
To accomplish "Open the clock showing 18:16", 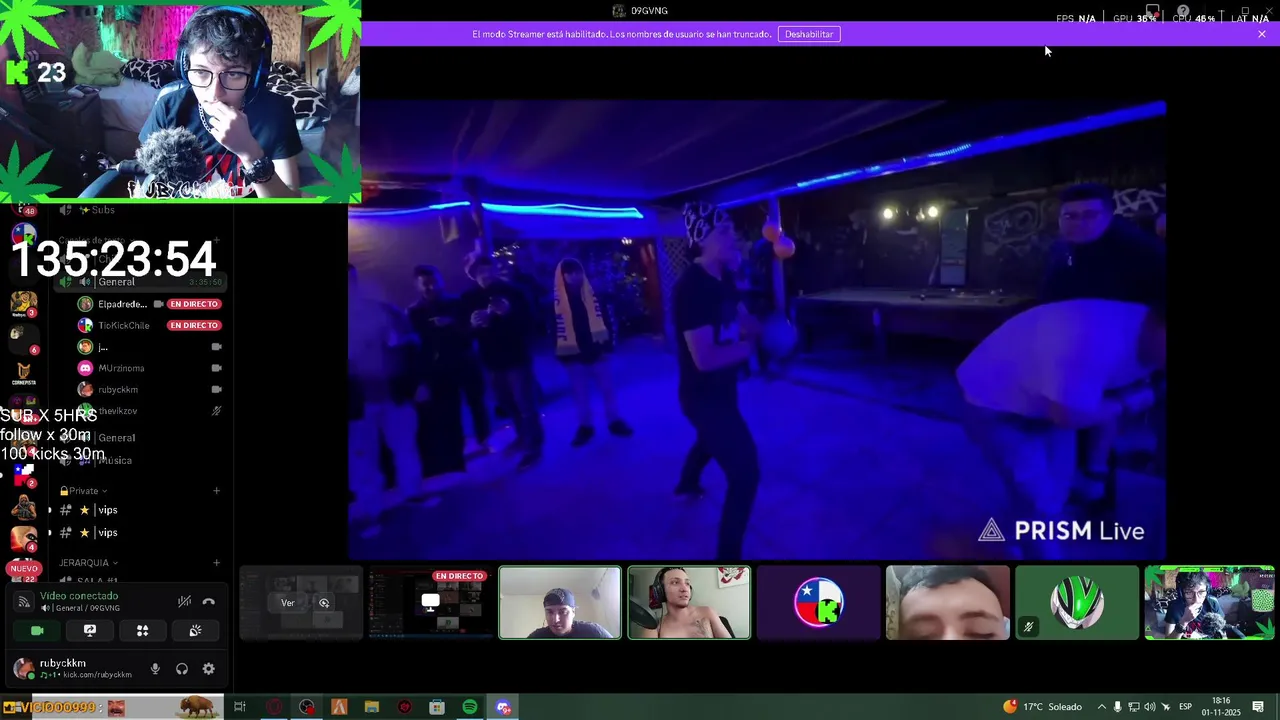I will pos(1221,707).
